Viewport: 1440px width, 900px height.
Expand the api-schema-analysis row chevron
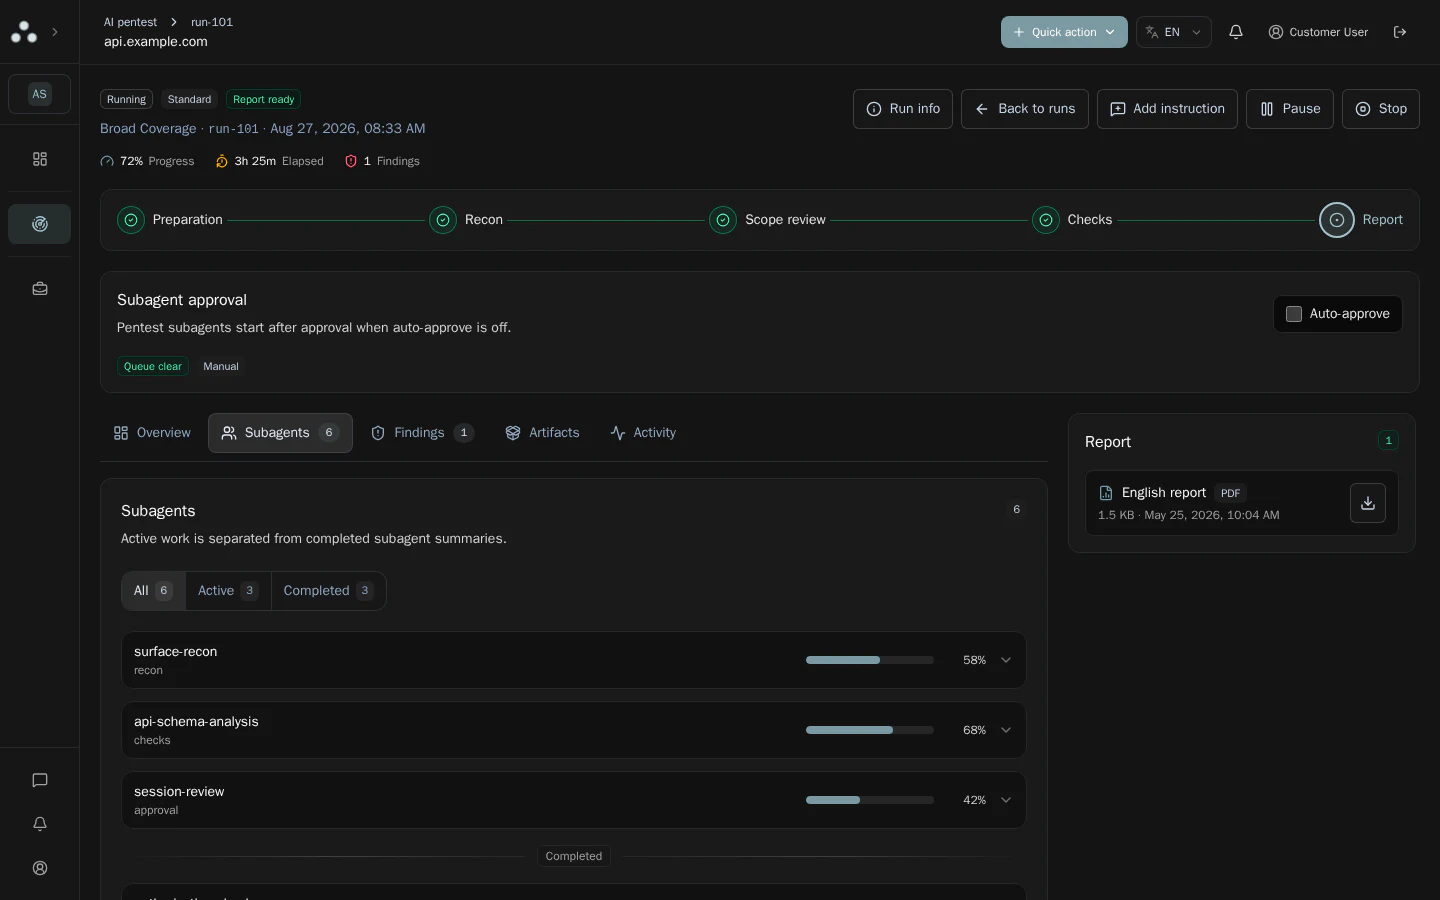coord(1006,730)
